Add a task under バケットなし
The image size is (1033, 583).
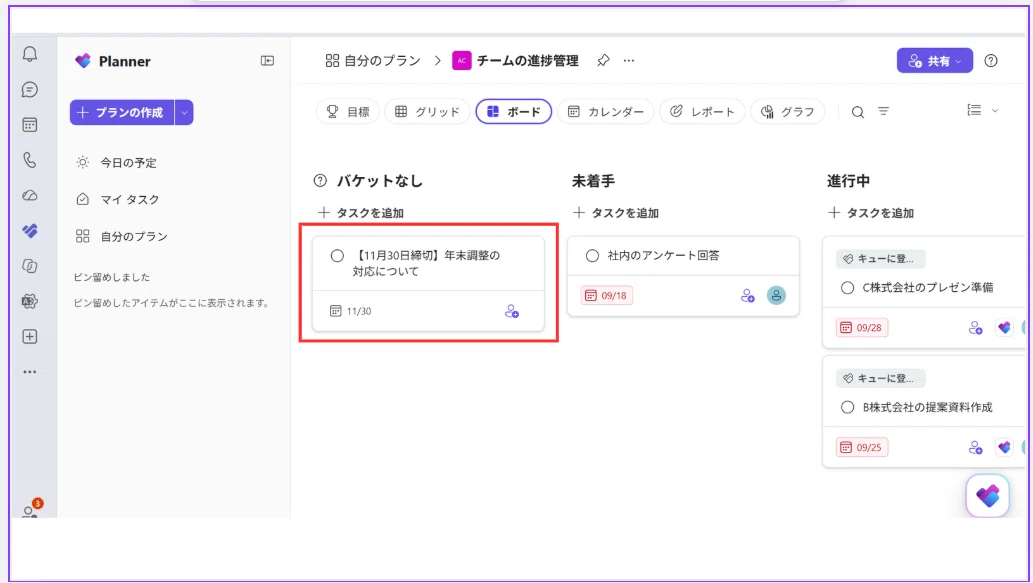tap(361, 213)
